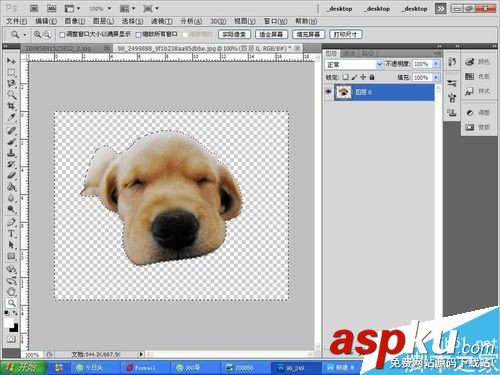
Task: Toggle Quick Mask mode button
Action: coord(11,339)
